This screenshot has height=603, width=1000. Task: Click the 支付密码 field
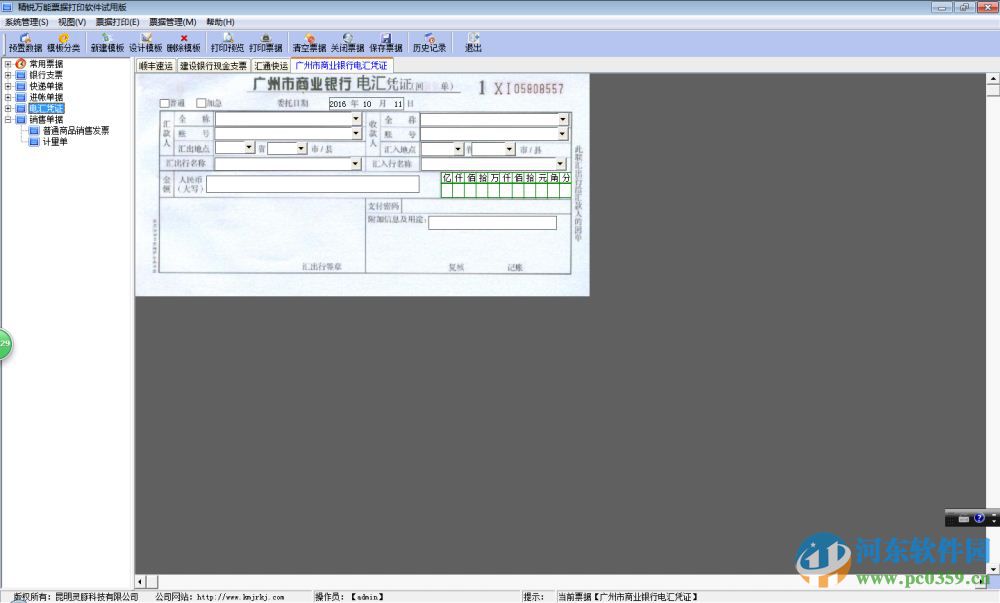486,206
